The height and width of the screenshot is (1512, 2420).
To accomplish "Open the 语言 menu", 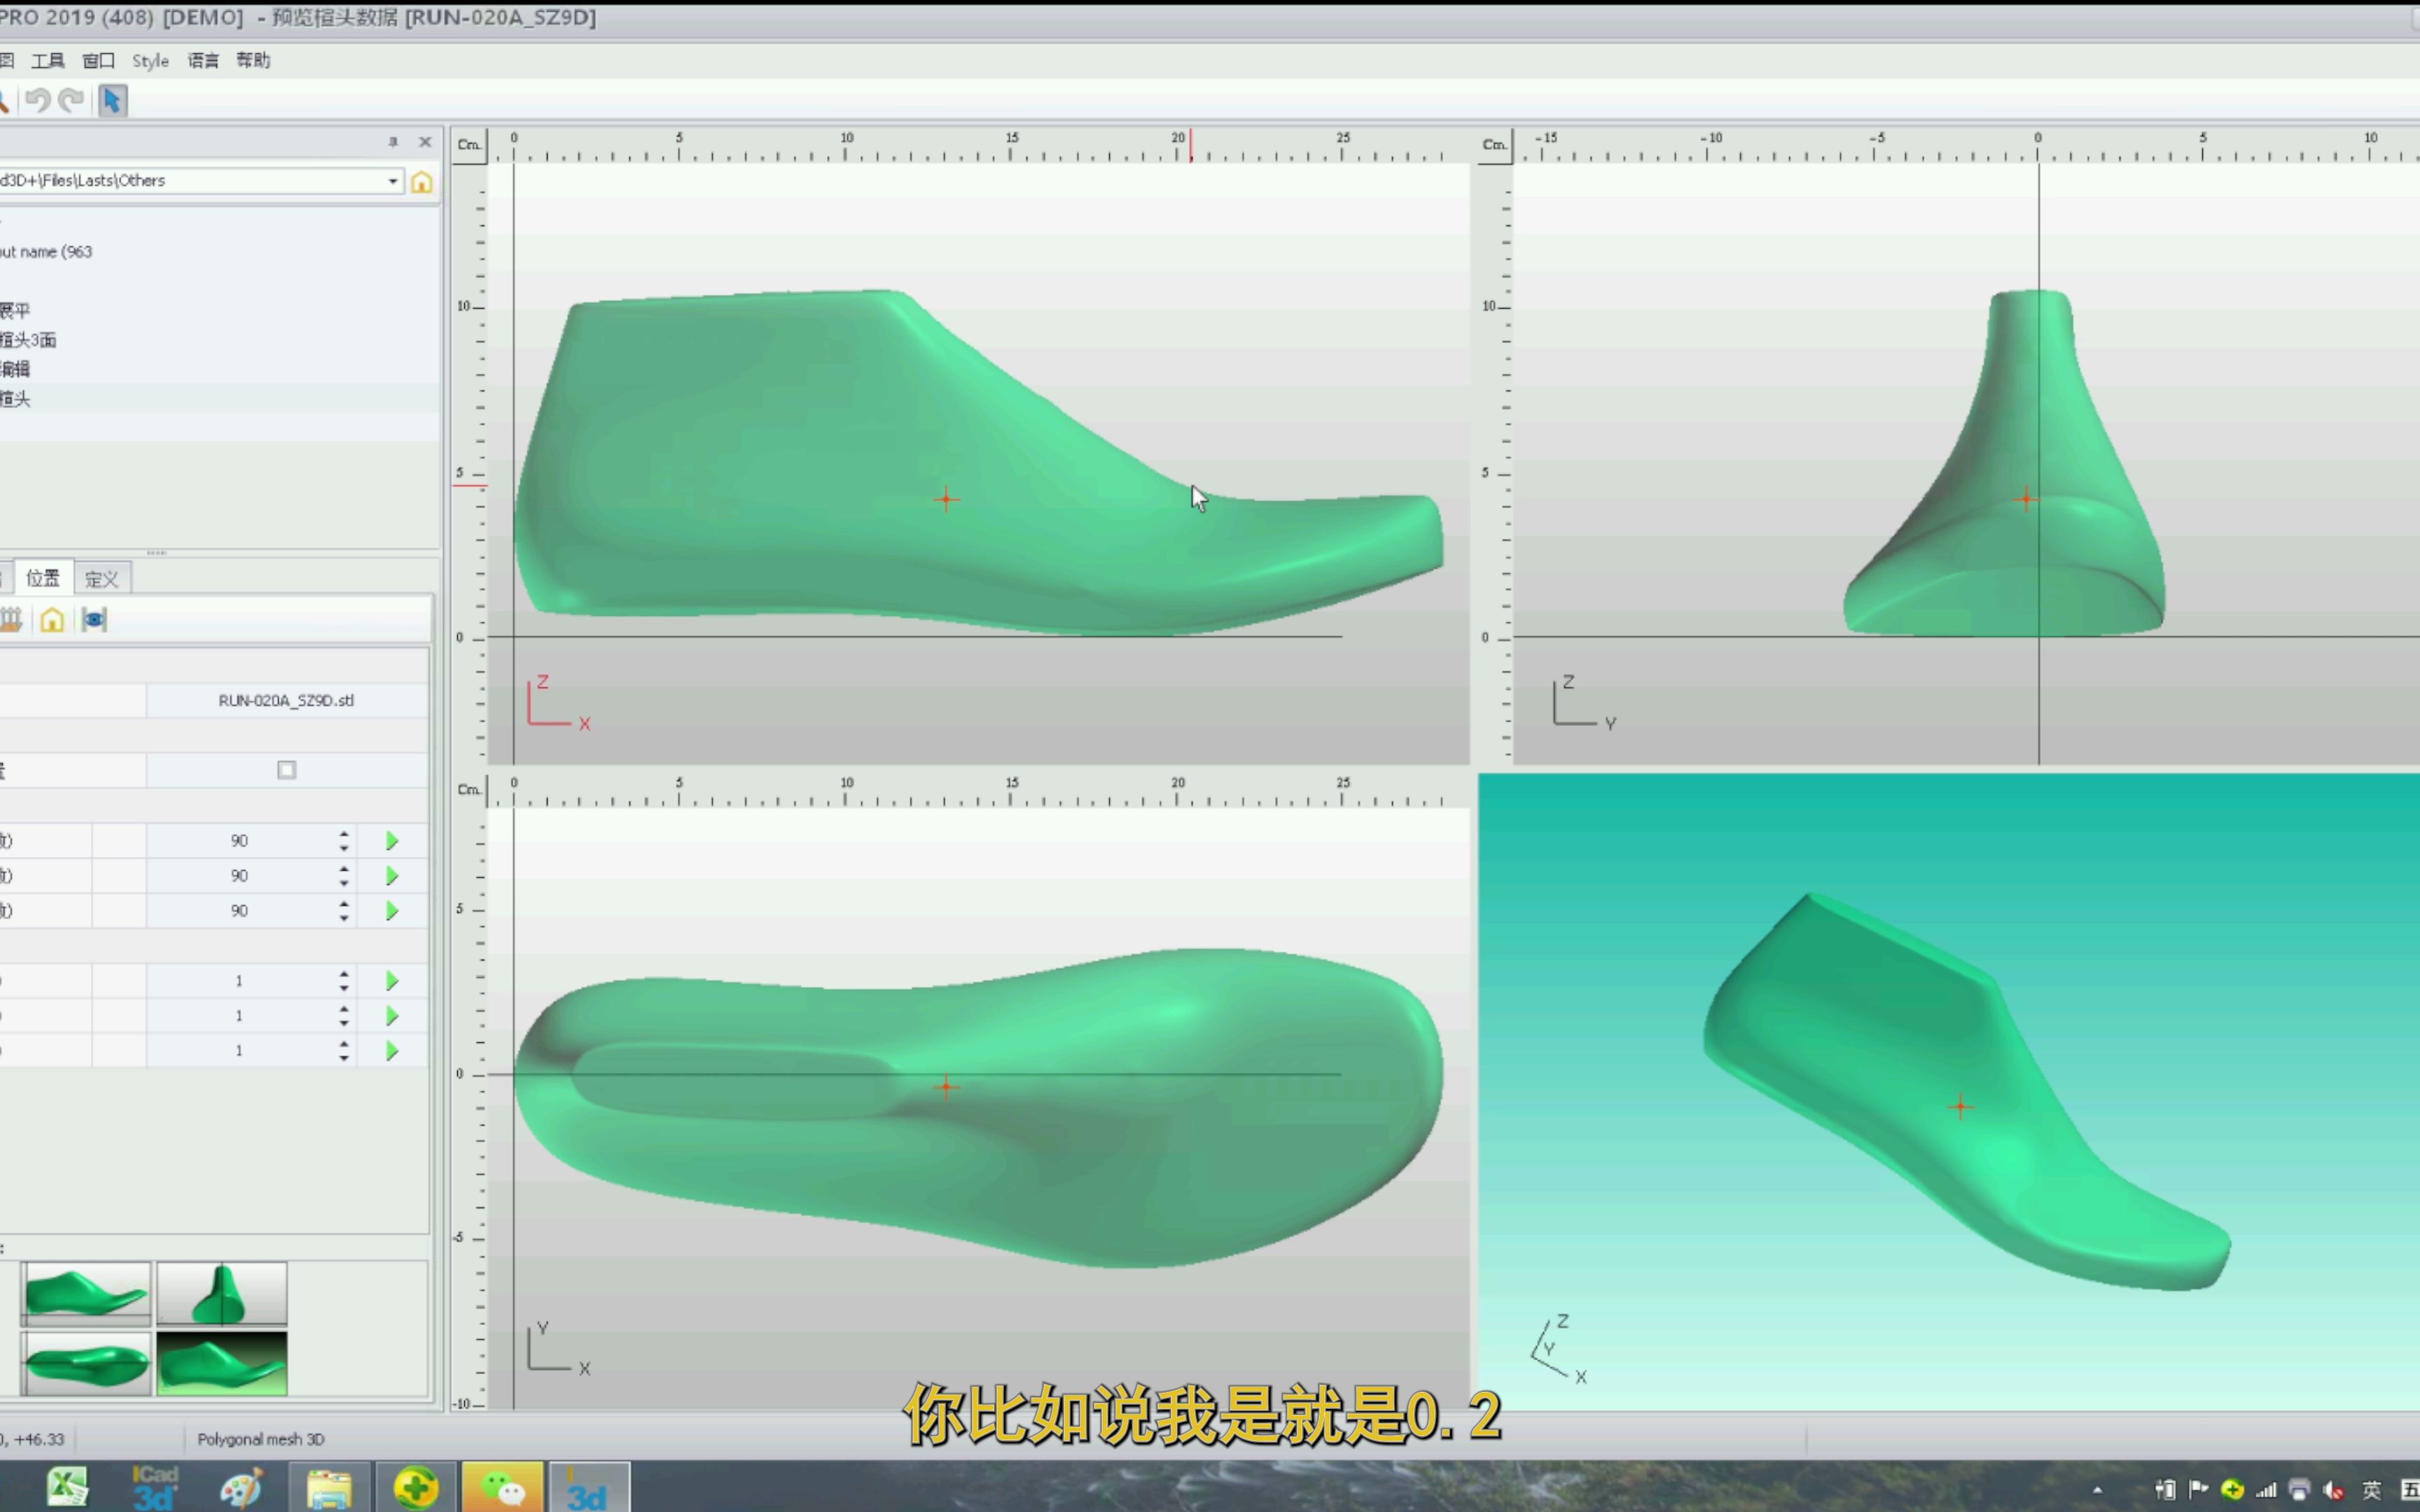I will [x=203, y=61].
